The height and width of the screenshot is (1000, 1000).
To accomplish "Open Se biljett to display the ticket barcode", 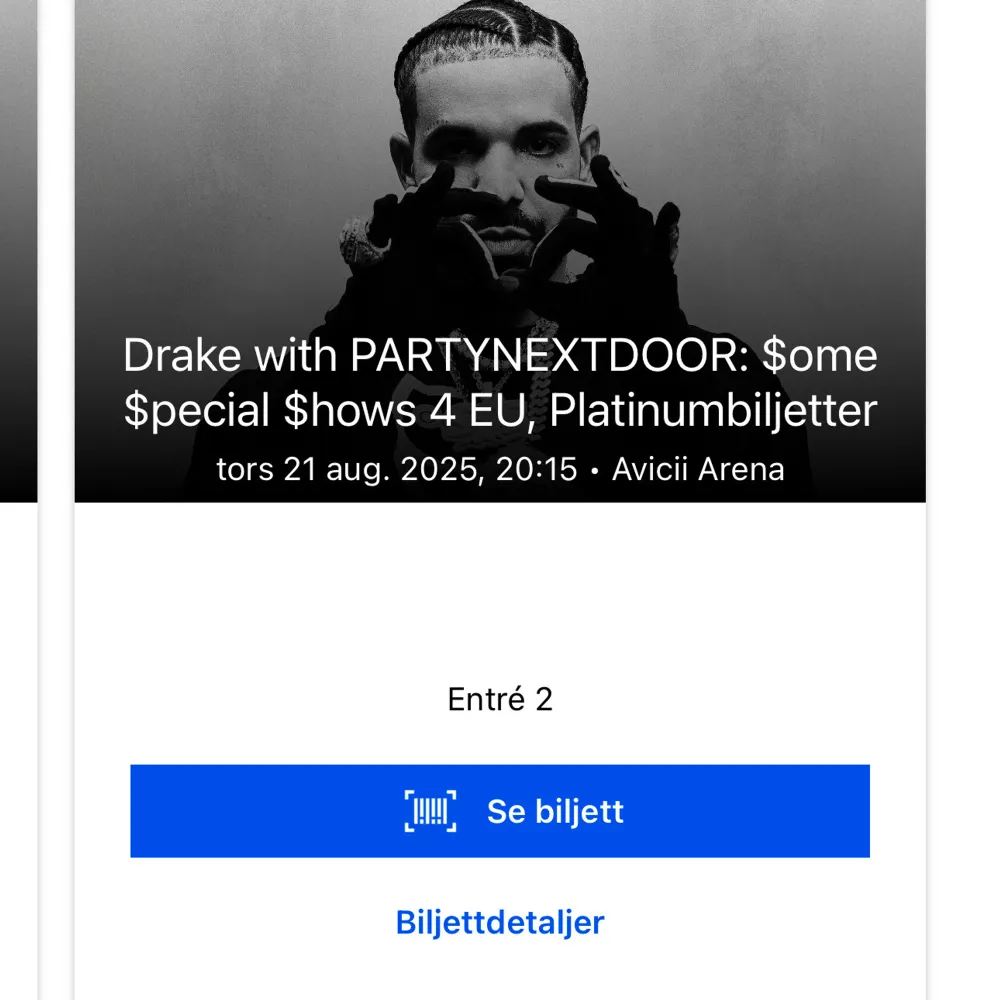I will 500,811.
